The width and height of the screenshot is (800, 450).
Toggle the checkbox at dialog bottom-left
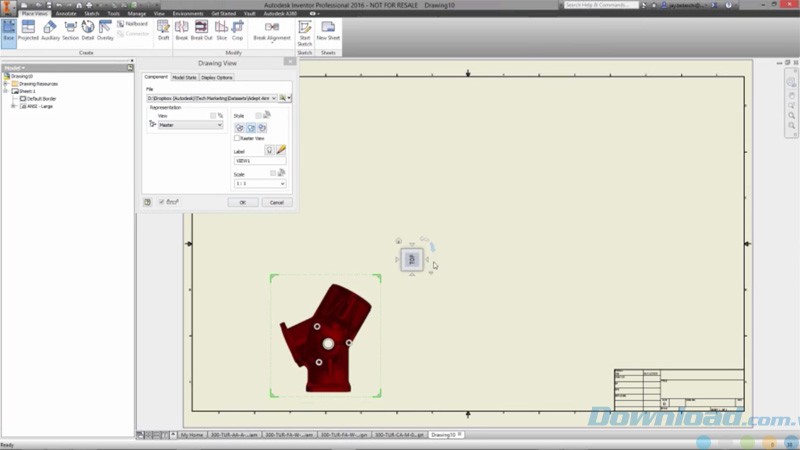pos(162,202)
